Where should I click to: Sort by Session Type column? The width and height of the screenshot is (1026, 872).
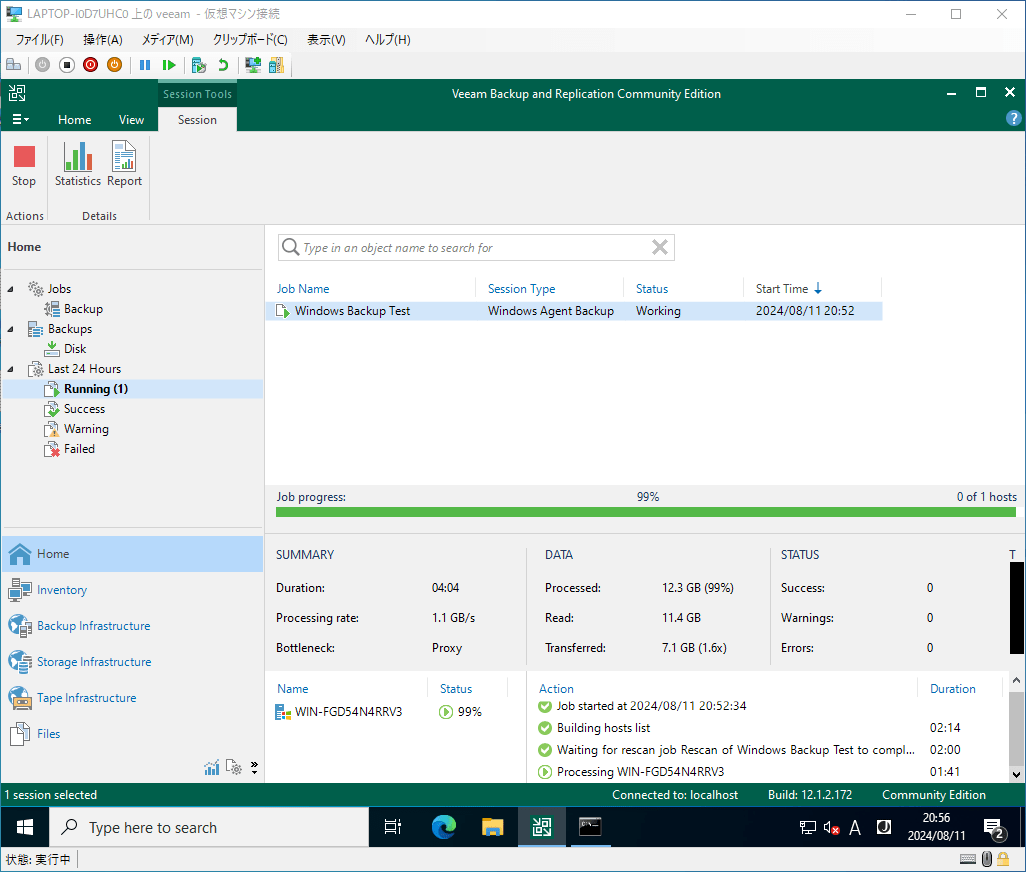[522, 288]
